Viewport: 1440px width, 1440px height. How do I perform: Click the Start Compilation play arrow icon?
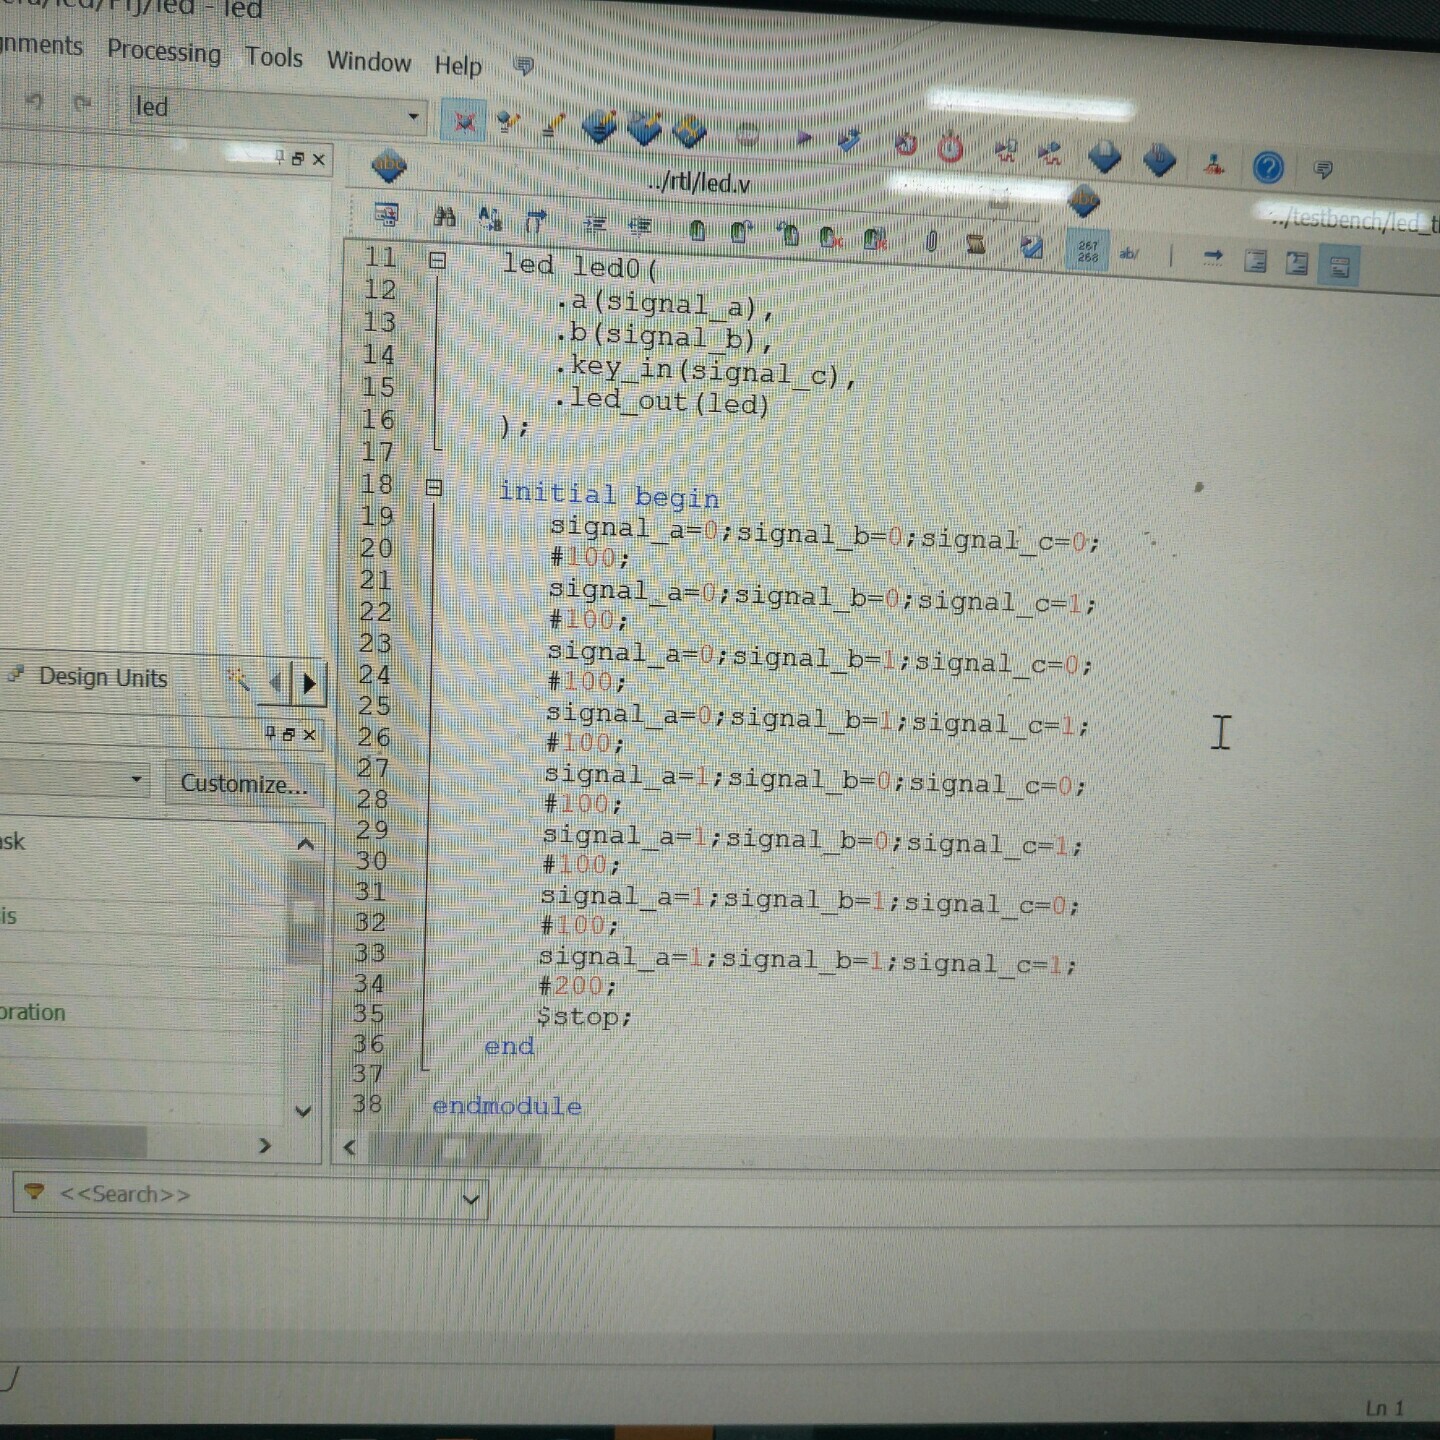tap(804, 138)
